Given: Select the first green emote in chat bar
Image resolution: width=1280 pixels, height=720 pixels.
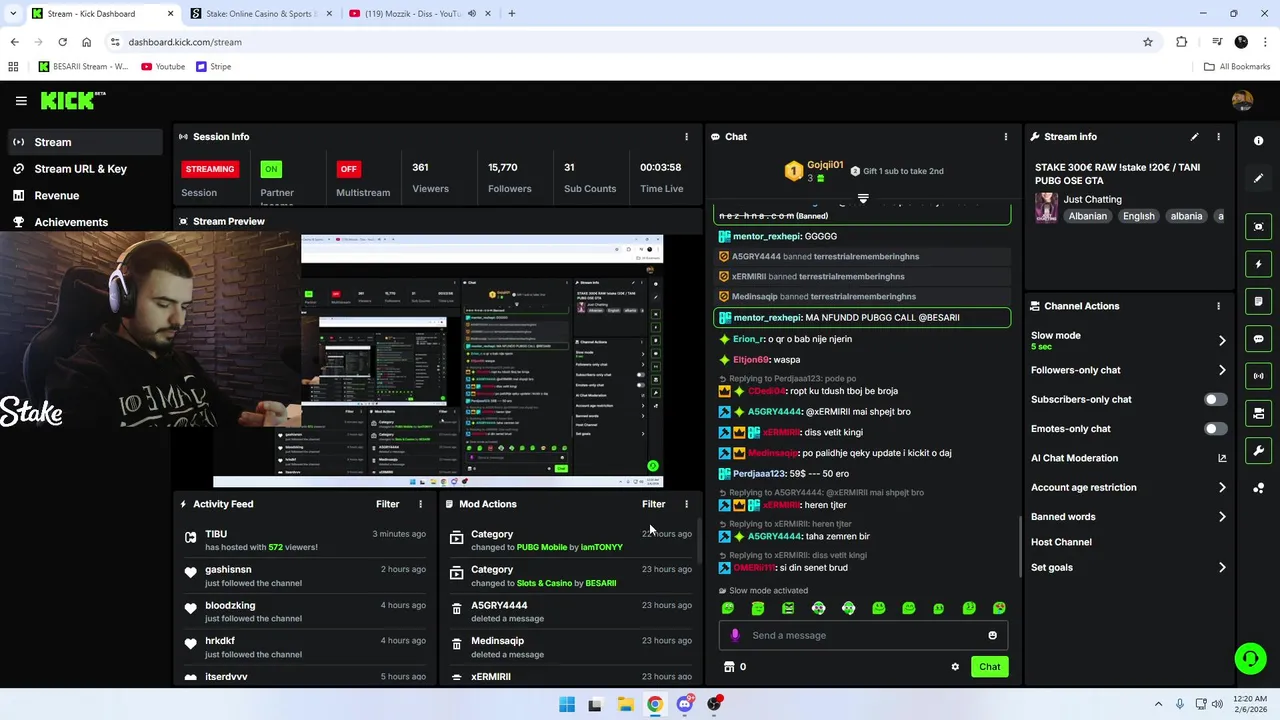Looking at the screenshot, I should click(728, 608).
